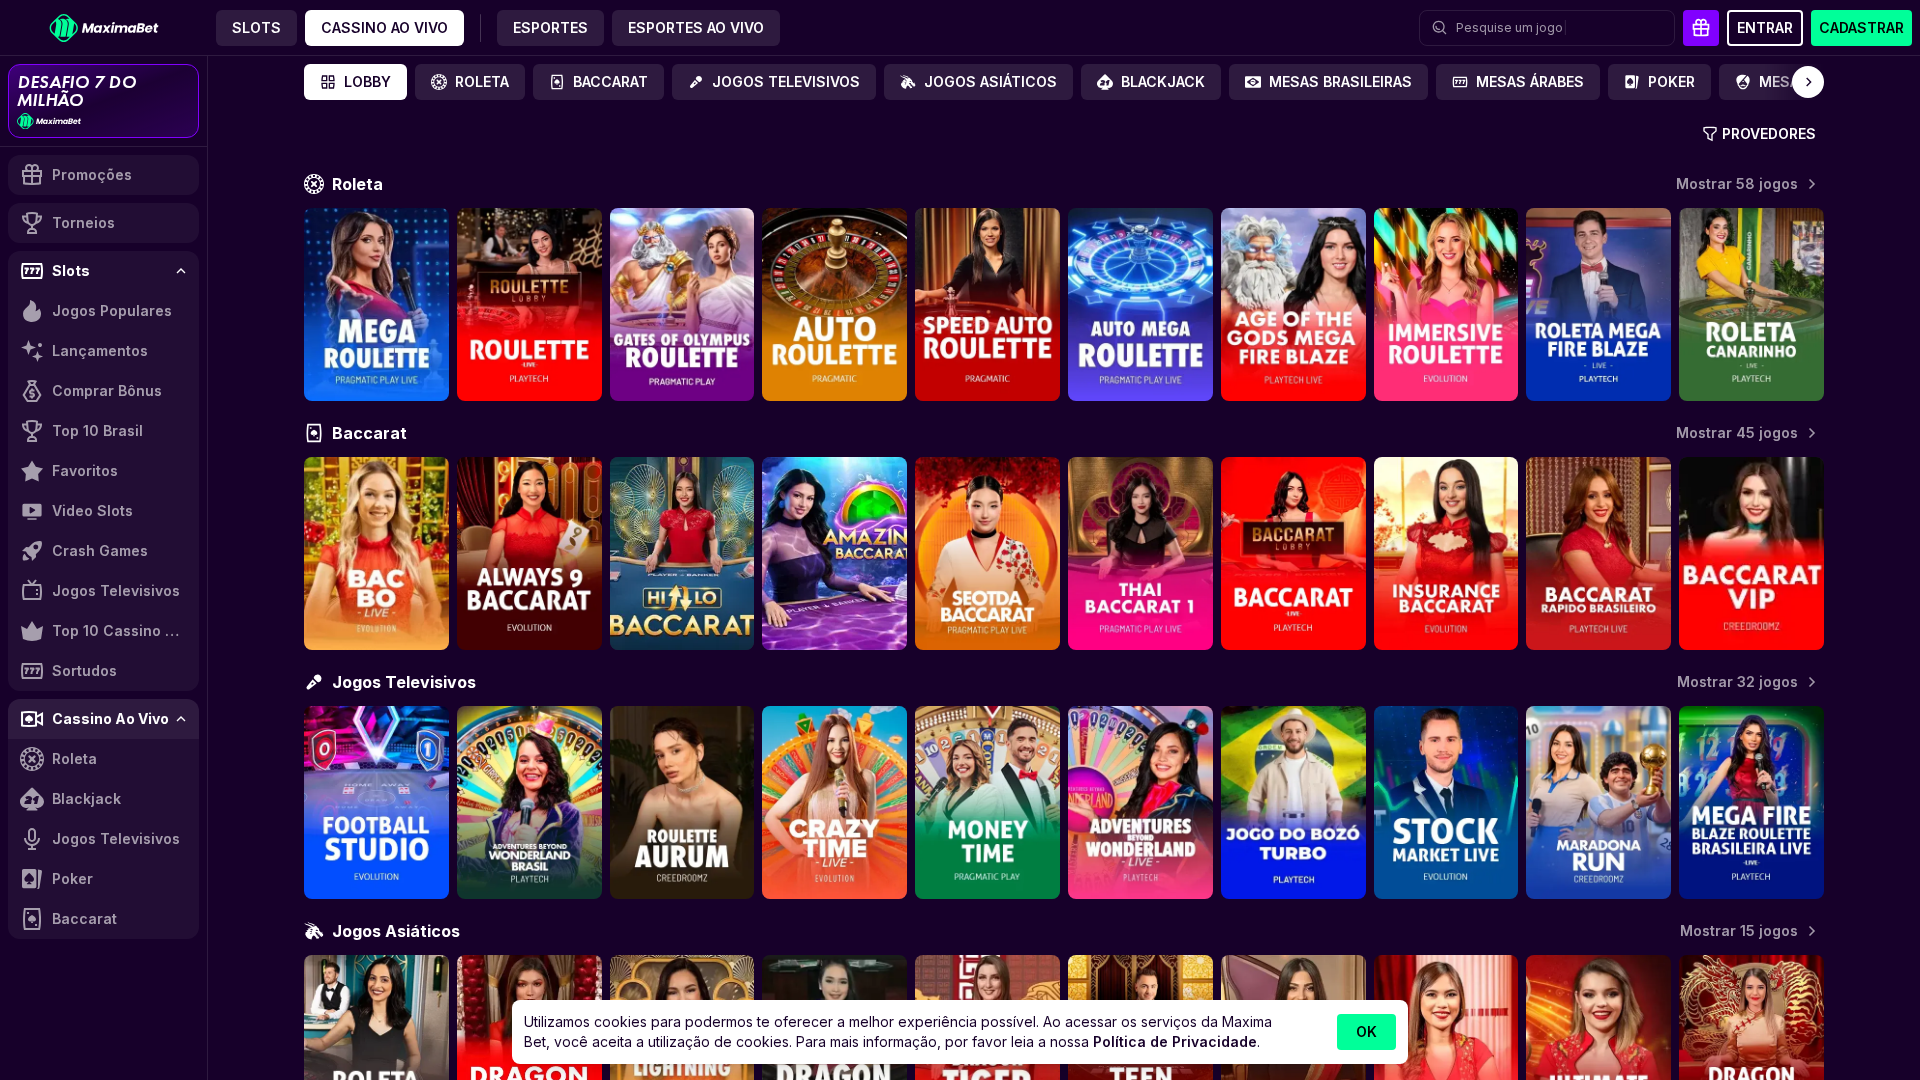Screen dimensions: 1920x1080
Task: Expand Mostrar 15 jogos for Jogos Asiáticos
Action: [1748, 931]
